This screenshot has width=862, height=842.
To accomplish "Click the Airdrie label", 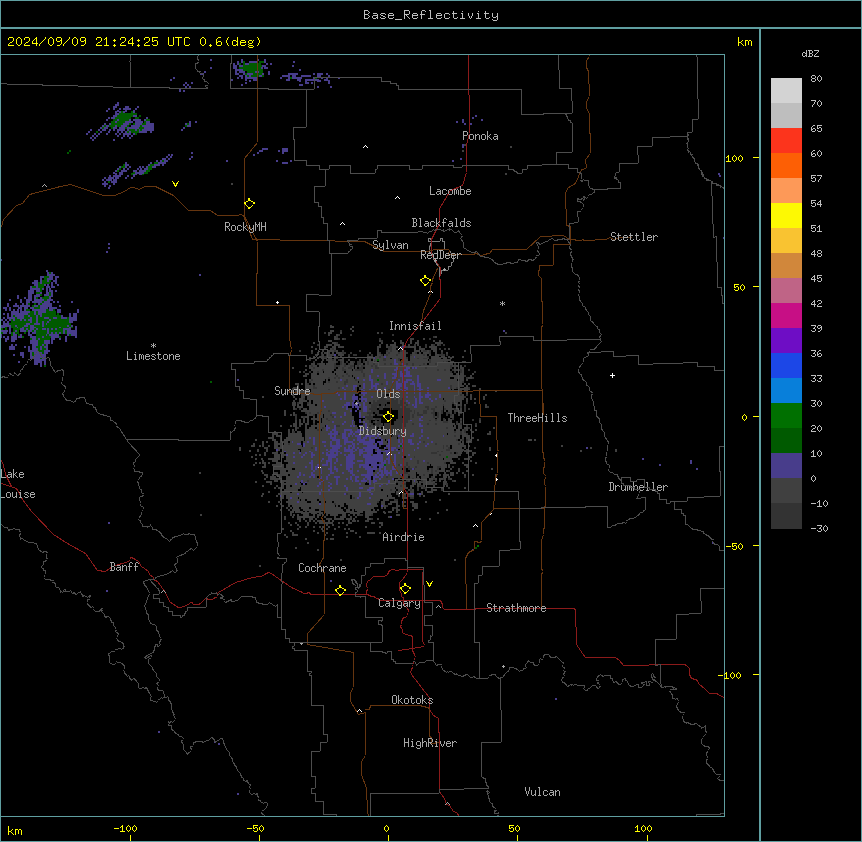I will 403,537.
